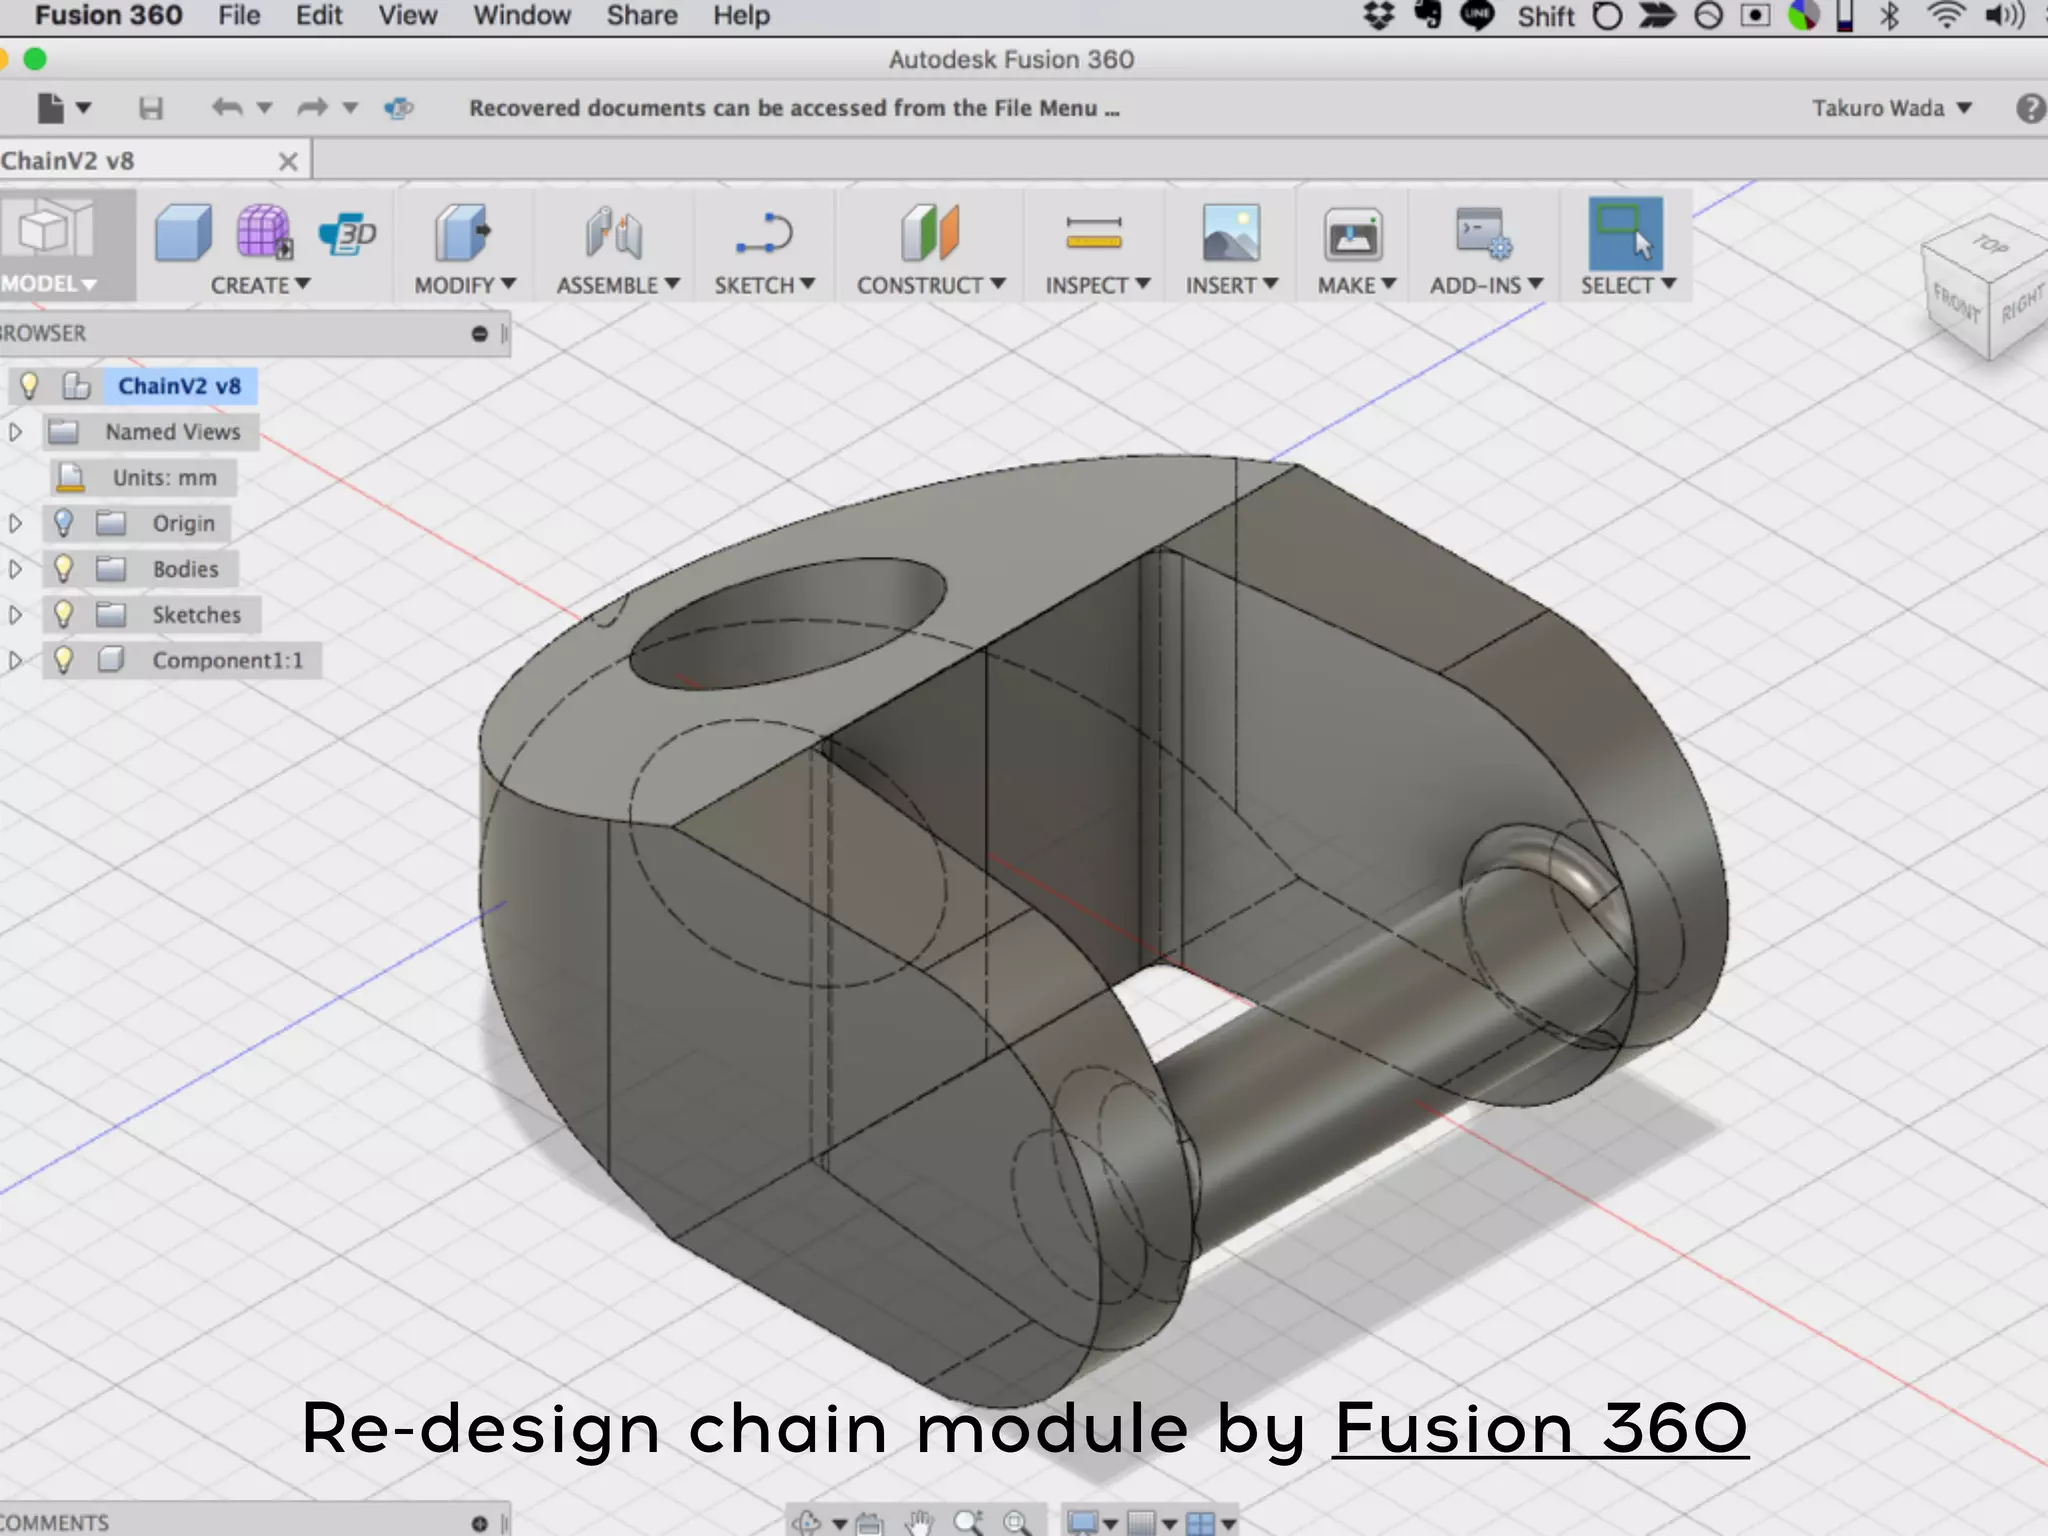Screen dimensions: 2048x1536
Task: Toggle visibility of Bodies folder
Action: coord(63,569)
